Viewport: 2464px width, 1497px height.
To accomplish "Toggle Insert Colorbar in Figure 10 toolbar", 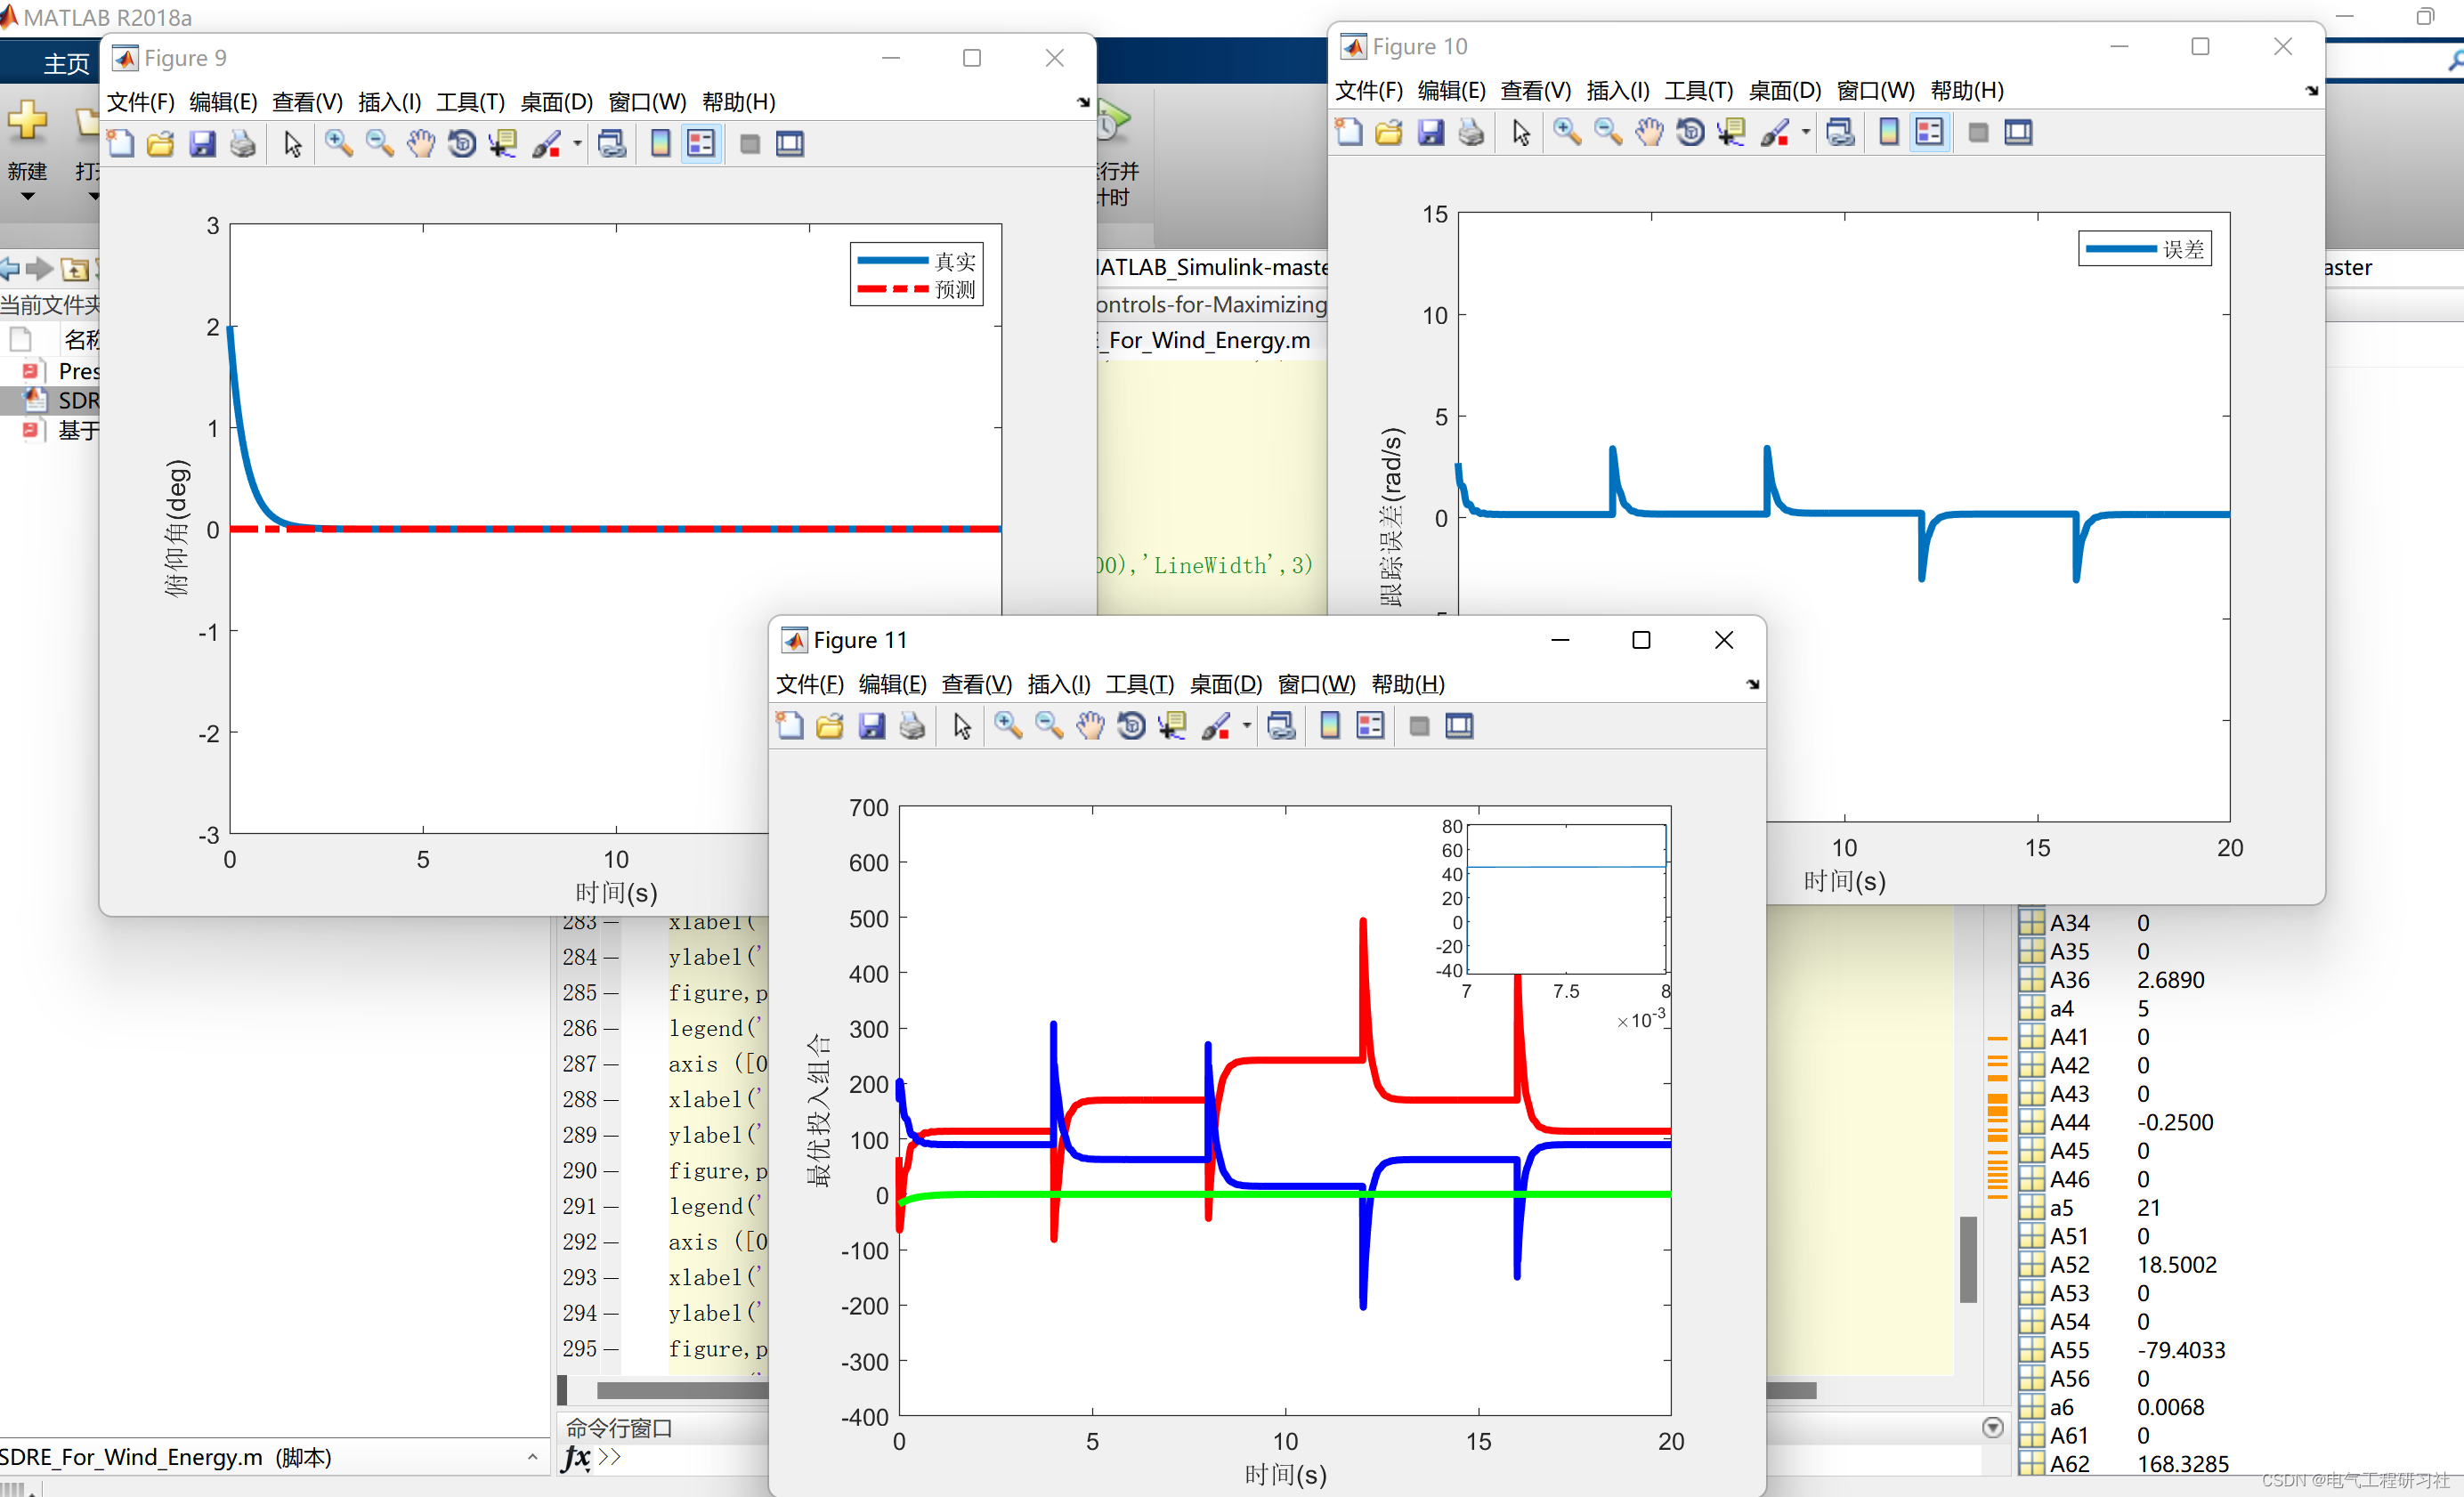I will coord(1888,132).
